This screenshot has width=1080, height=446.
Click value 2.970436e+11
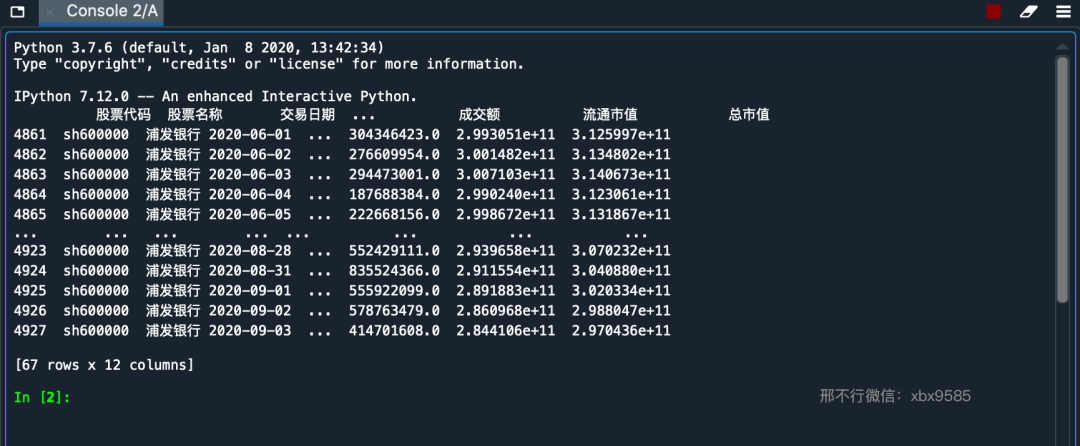pyautogui.click(x=621, y=331)
